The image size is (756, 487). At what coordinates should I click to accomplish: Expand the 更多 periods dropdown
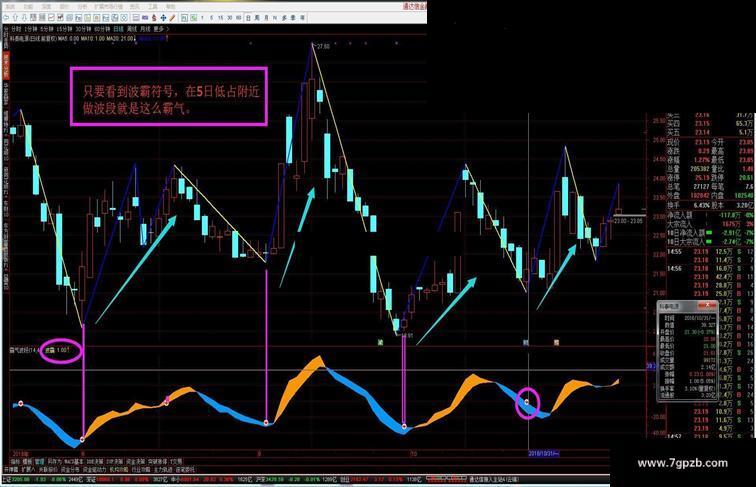160,29
